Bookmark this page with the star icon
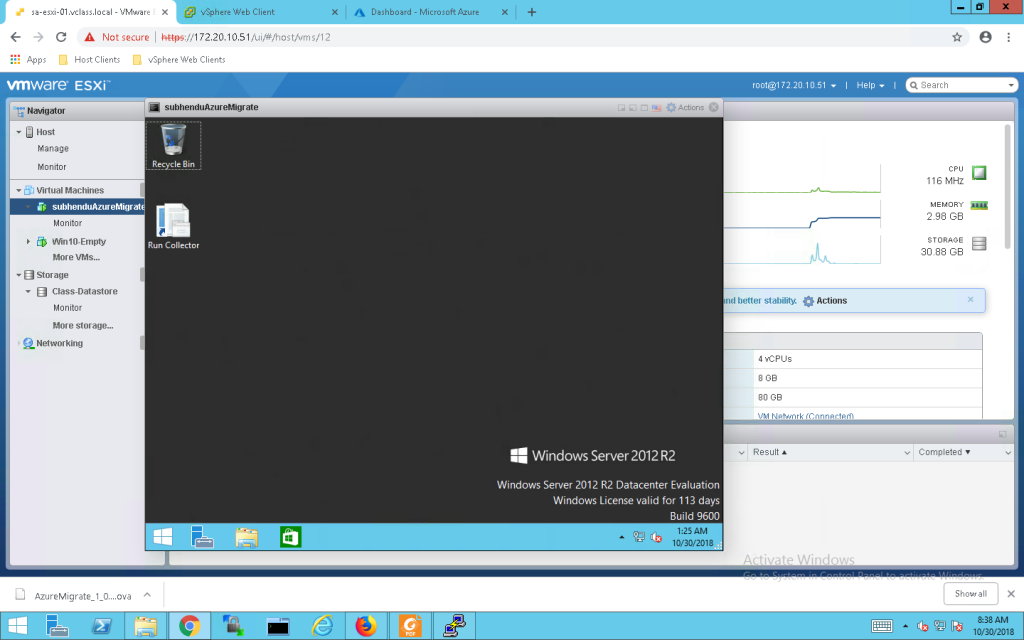 957,37
